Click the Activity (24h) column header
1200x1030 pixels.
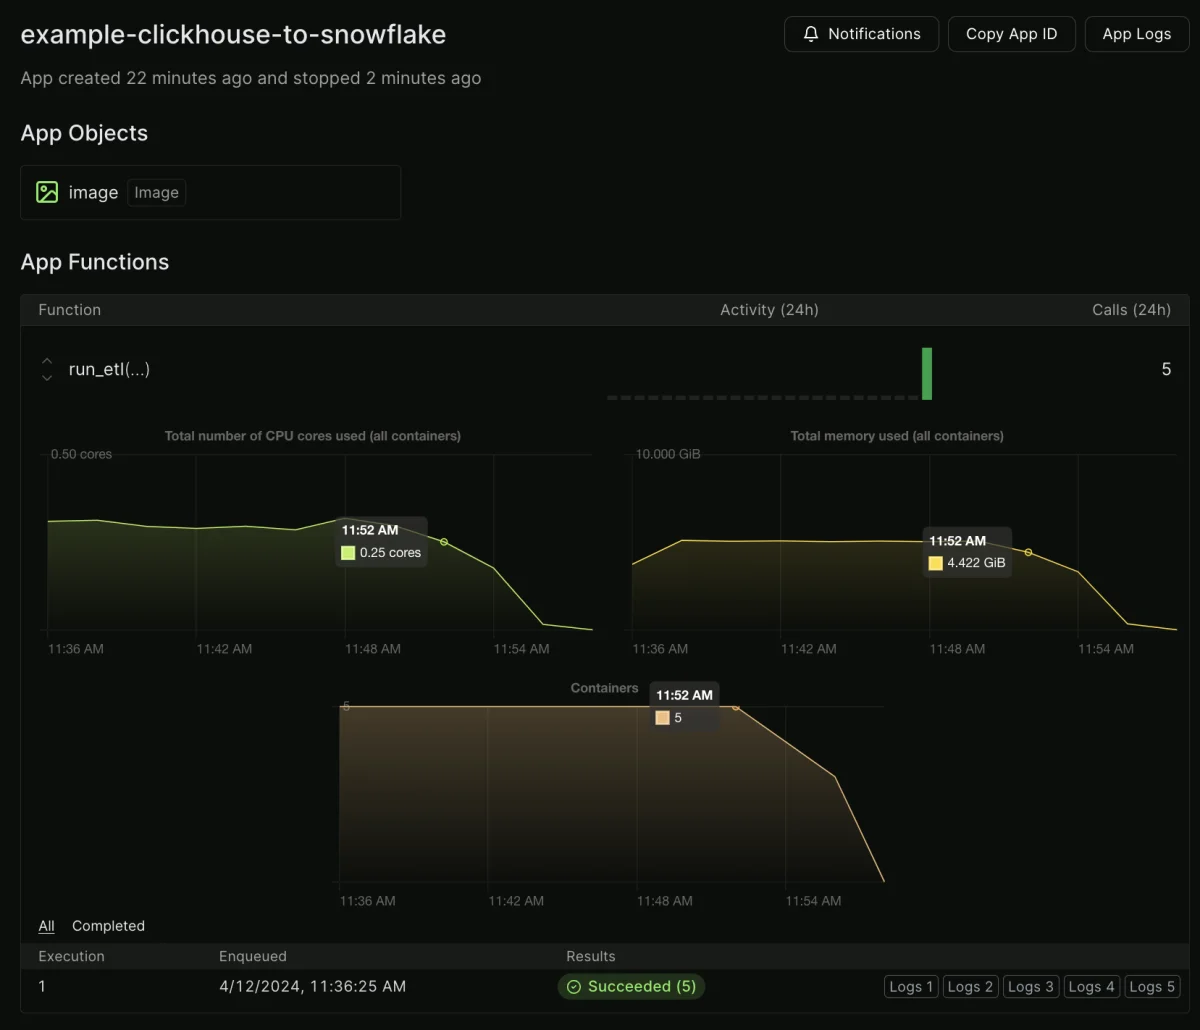point(769,310)
